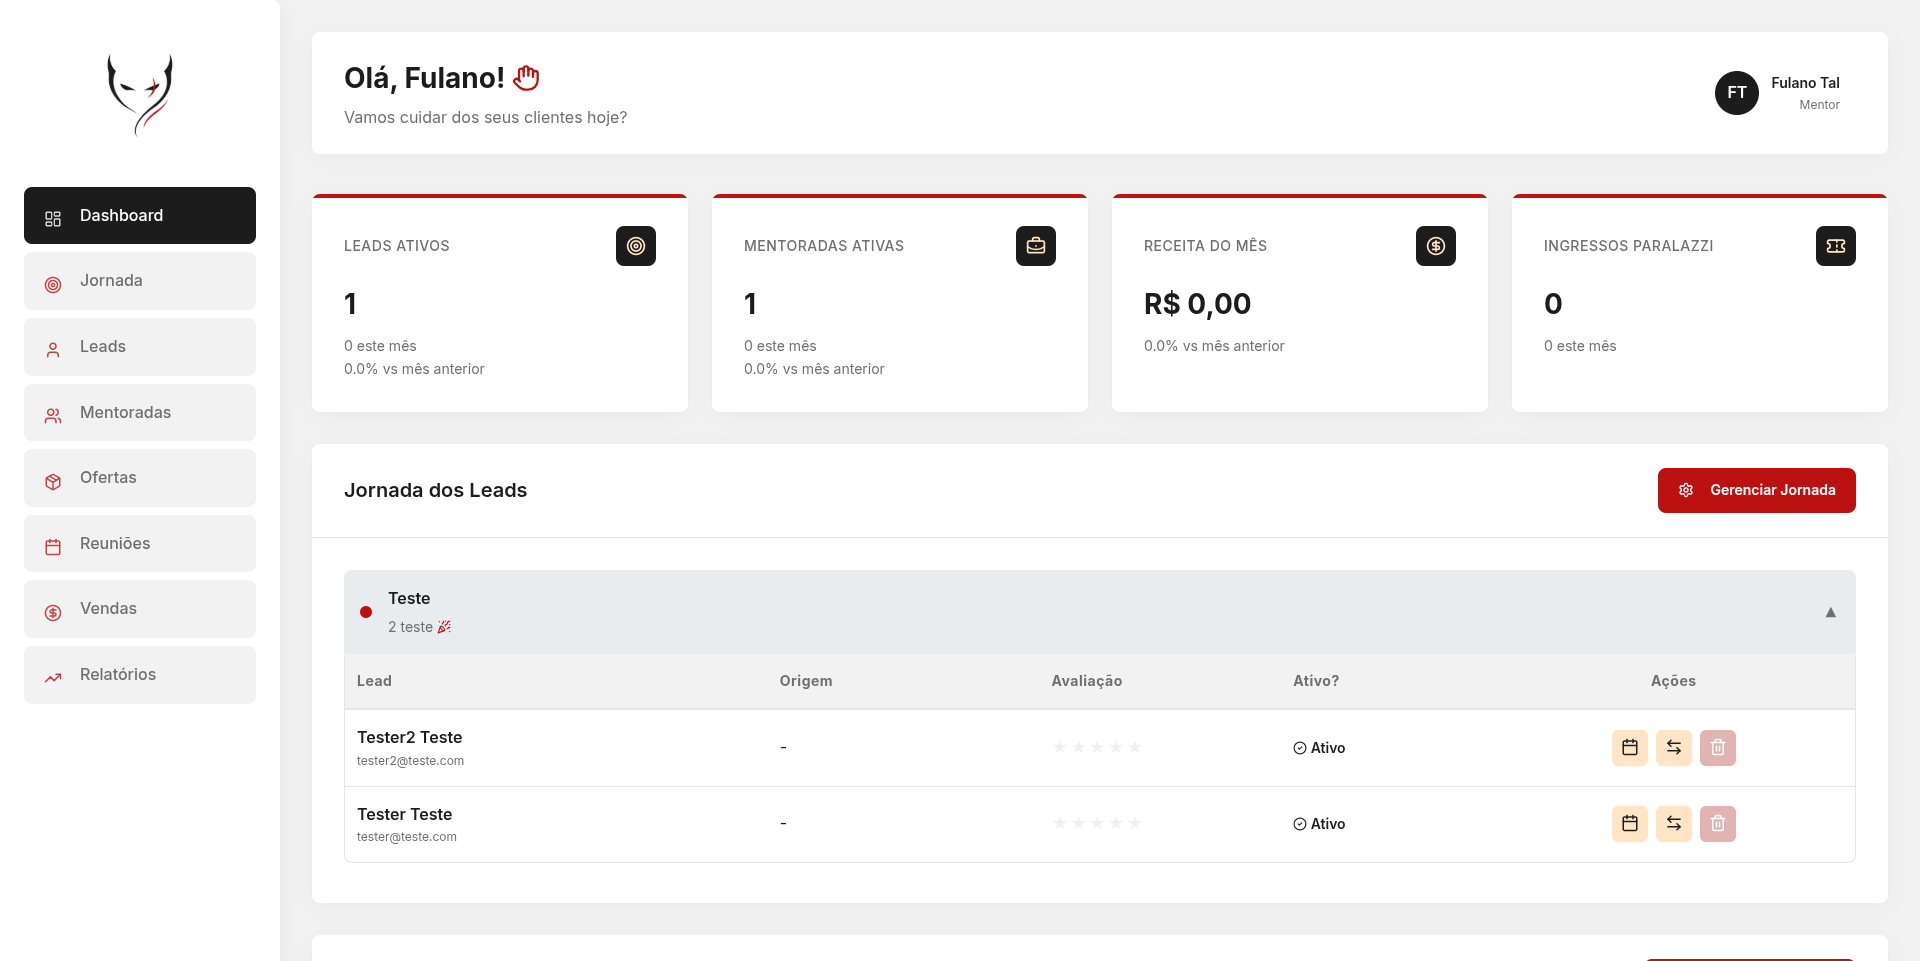This screenshot has height=961, width=1920.
Task: Toggle Ativo status for Tester2 Teste
Action: [x=1319, y=748]
